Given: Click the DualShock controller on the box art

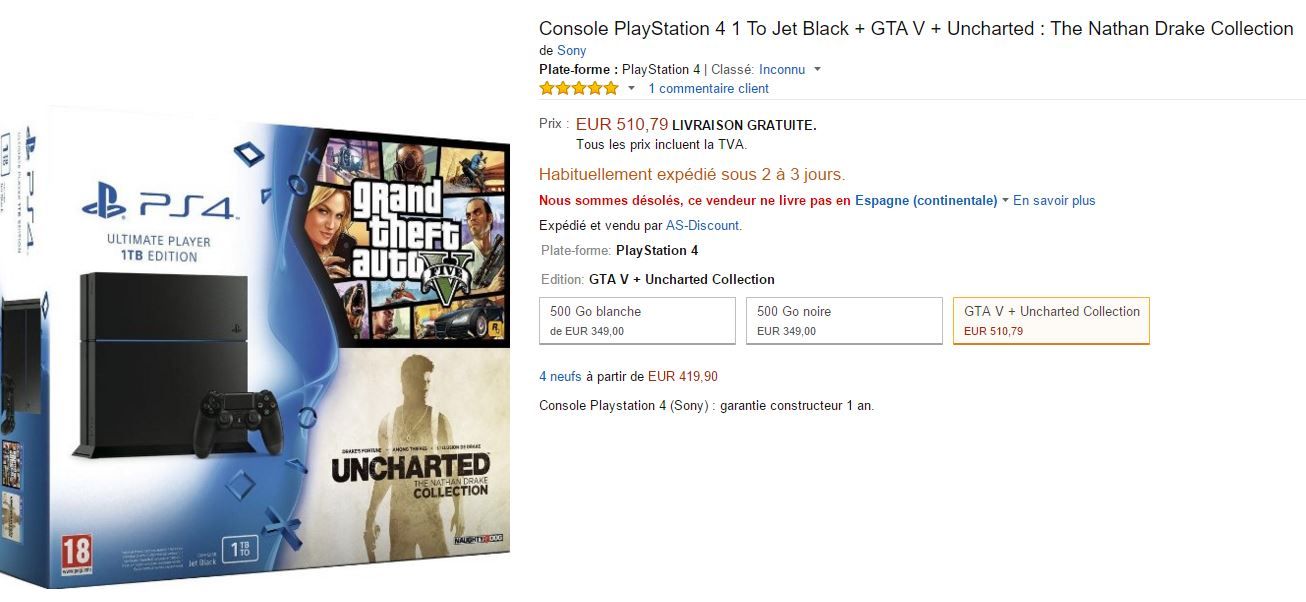Looking at the screenshot, I should tap(237, 414).
